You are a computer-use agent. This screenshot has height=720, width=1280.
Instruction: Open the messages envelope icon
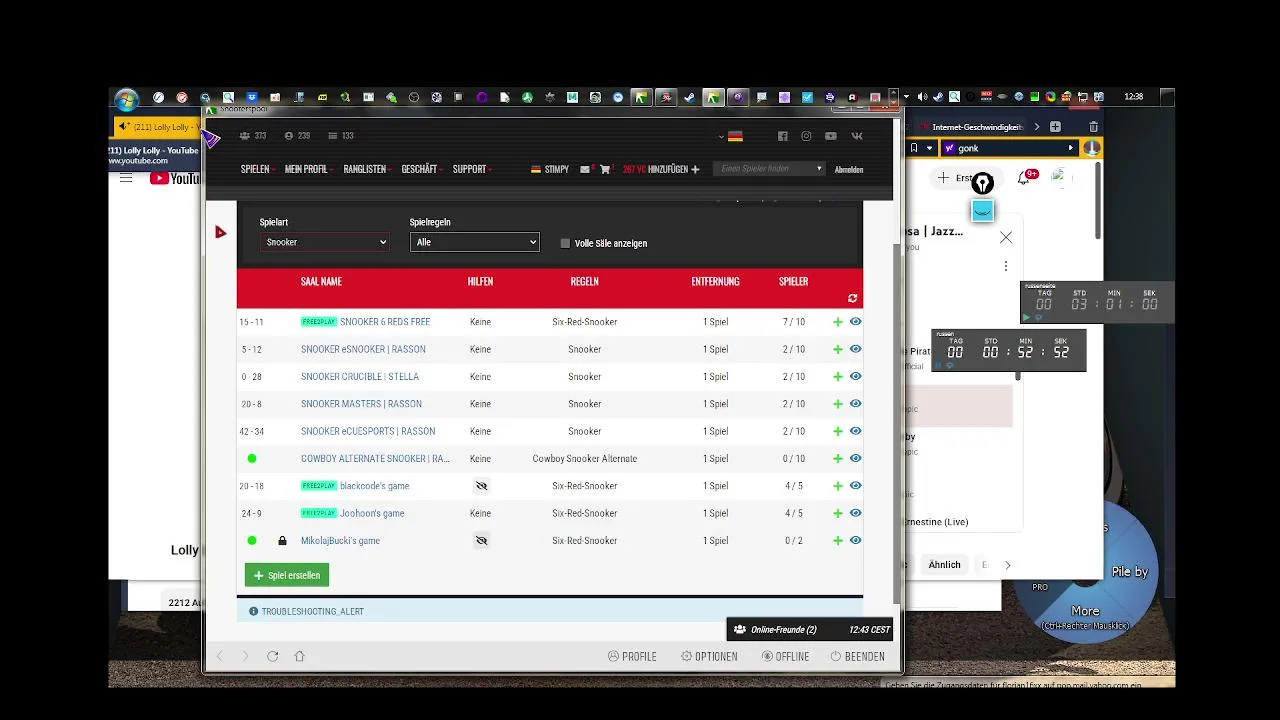585,170
